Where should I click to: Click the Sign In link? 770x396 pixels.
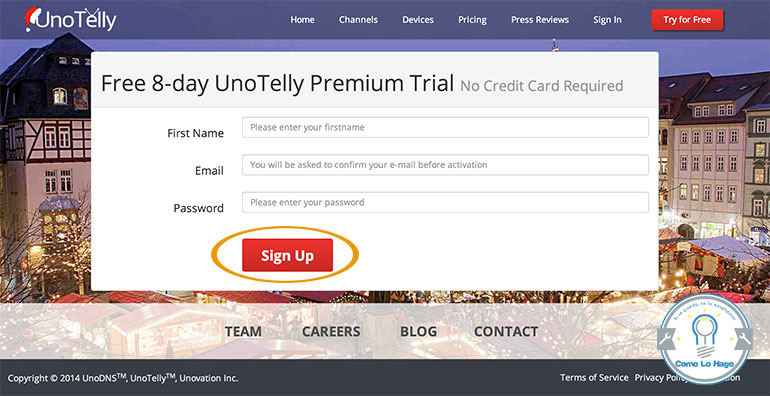607,20
